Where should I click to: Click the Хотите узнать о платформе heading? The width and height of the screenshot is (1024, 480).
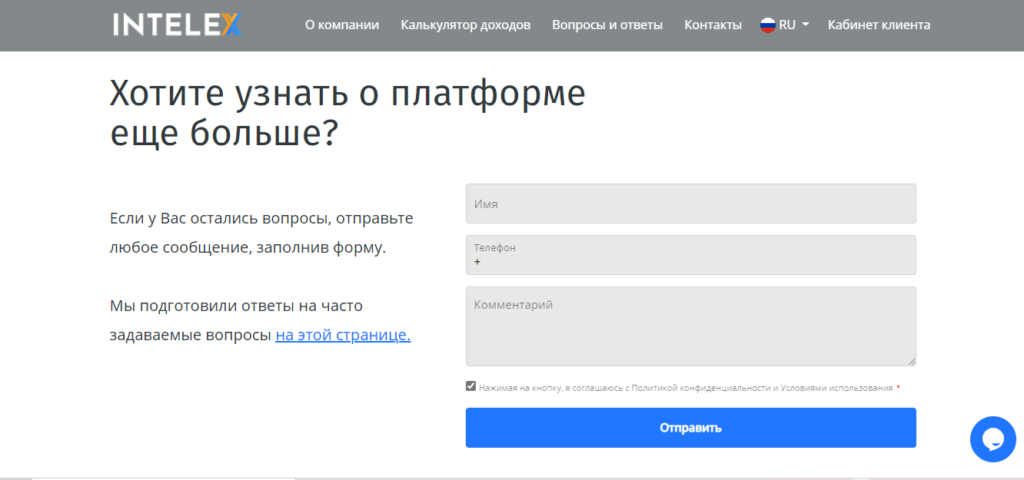[347, 113]
